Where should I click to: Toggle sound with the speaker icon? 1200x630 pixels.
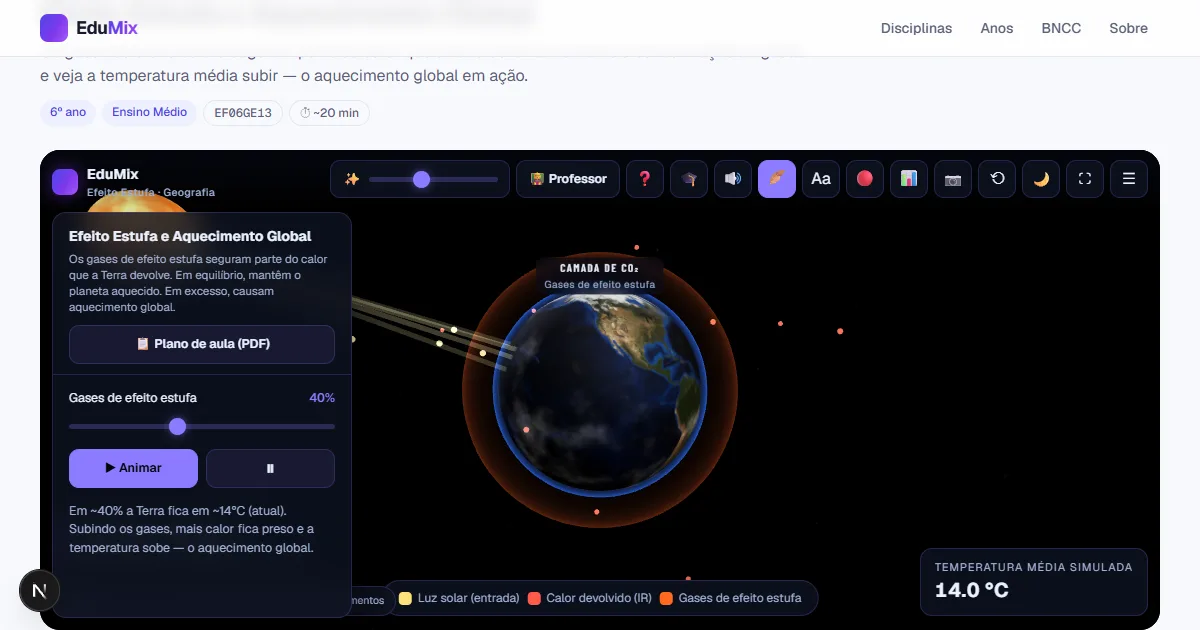(733, 179)
